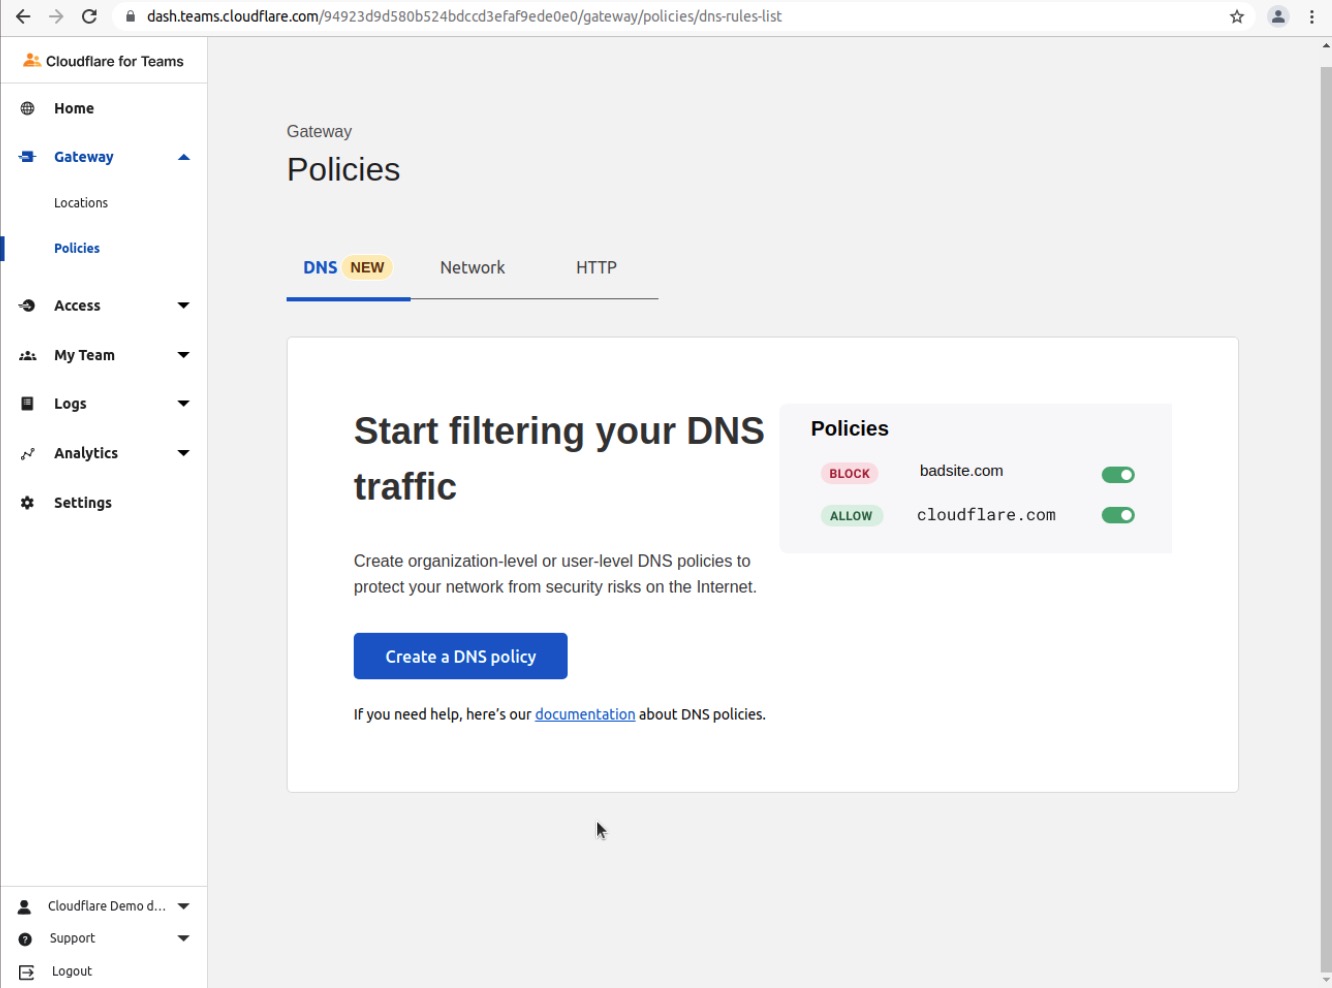Image resolution: width=1332 pixels, height=988 pixels.
Task: Click the browser address bar URL
Action: tap(464, 17)
